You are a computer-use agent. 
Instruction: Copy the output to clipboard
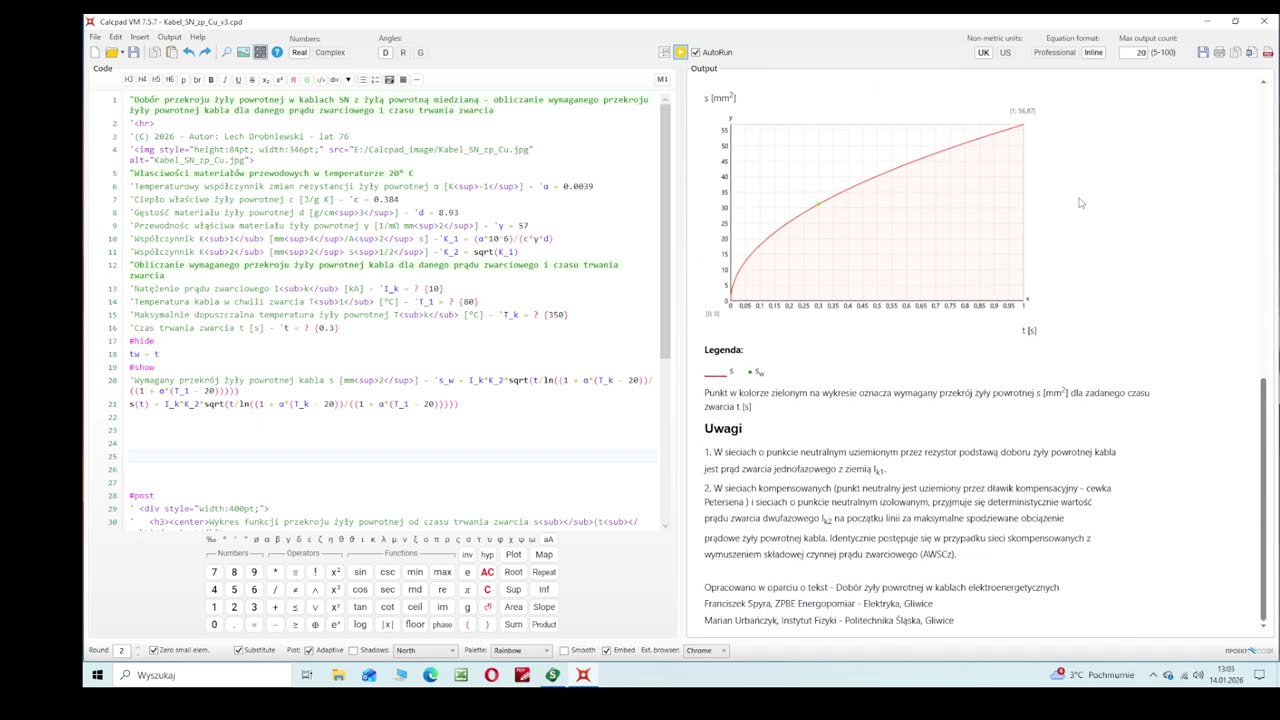pyautogui.click(x=1236, y=52)
